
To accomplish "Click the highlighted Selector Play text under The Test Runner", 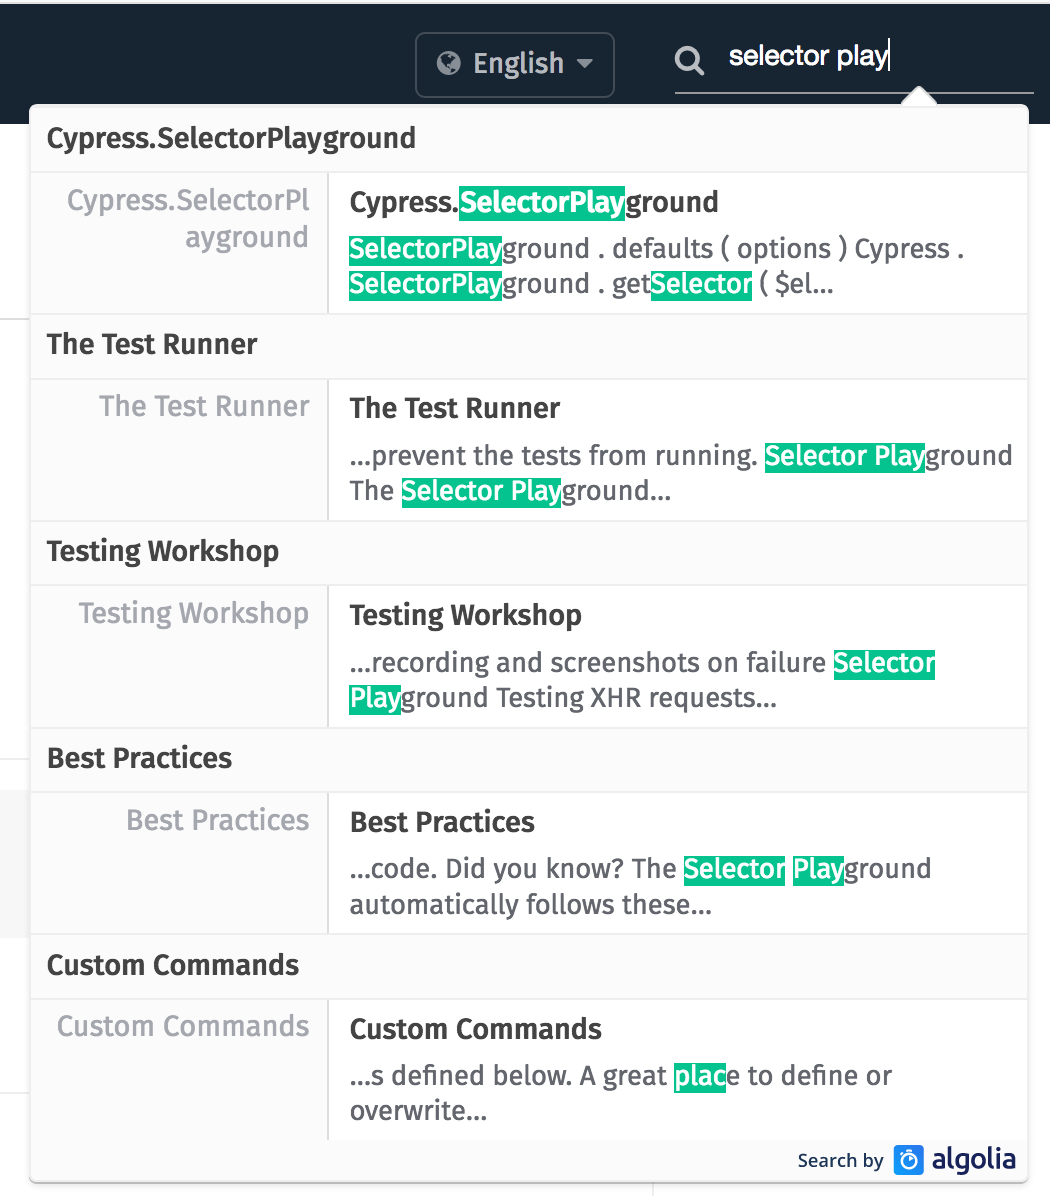I will (845, 456).
